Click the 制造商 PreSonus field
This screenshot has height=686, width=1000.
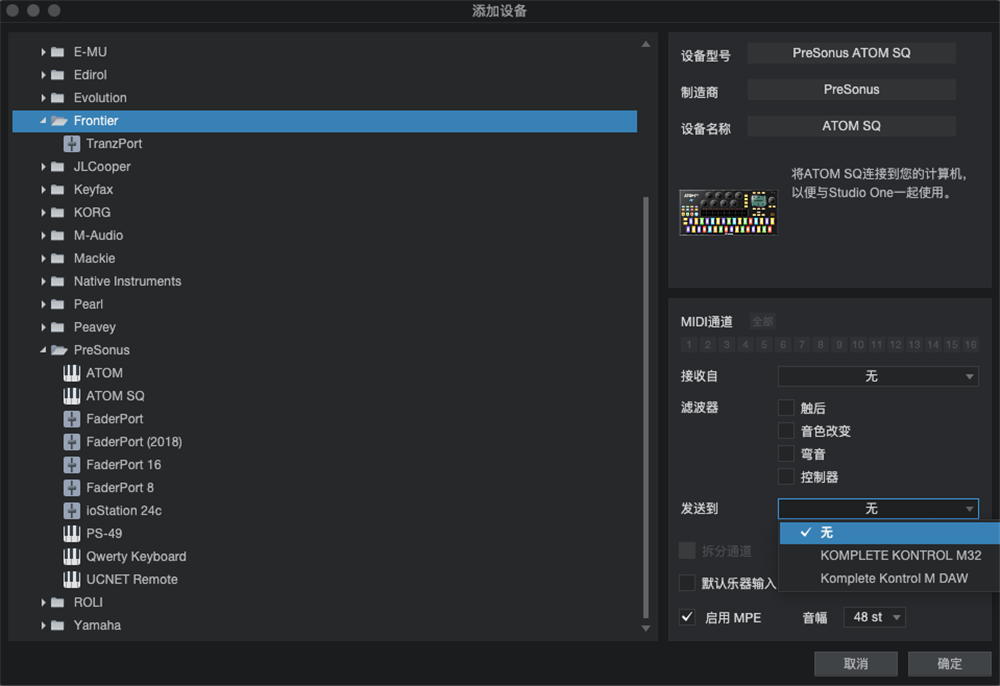851,90
